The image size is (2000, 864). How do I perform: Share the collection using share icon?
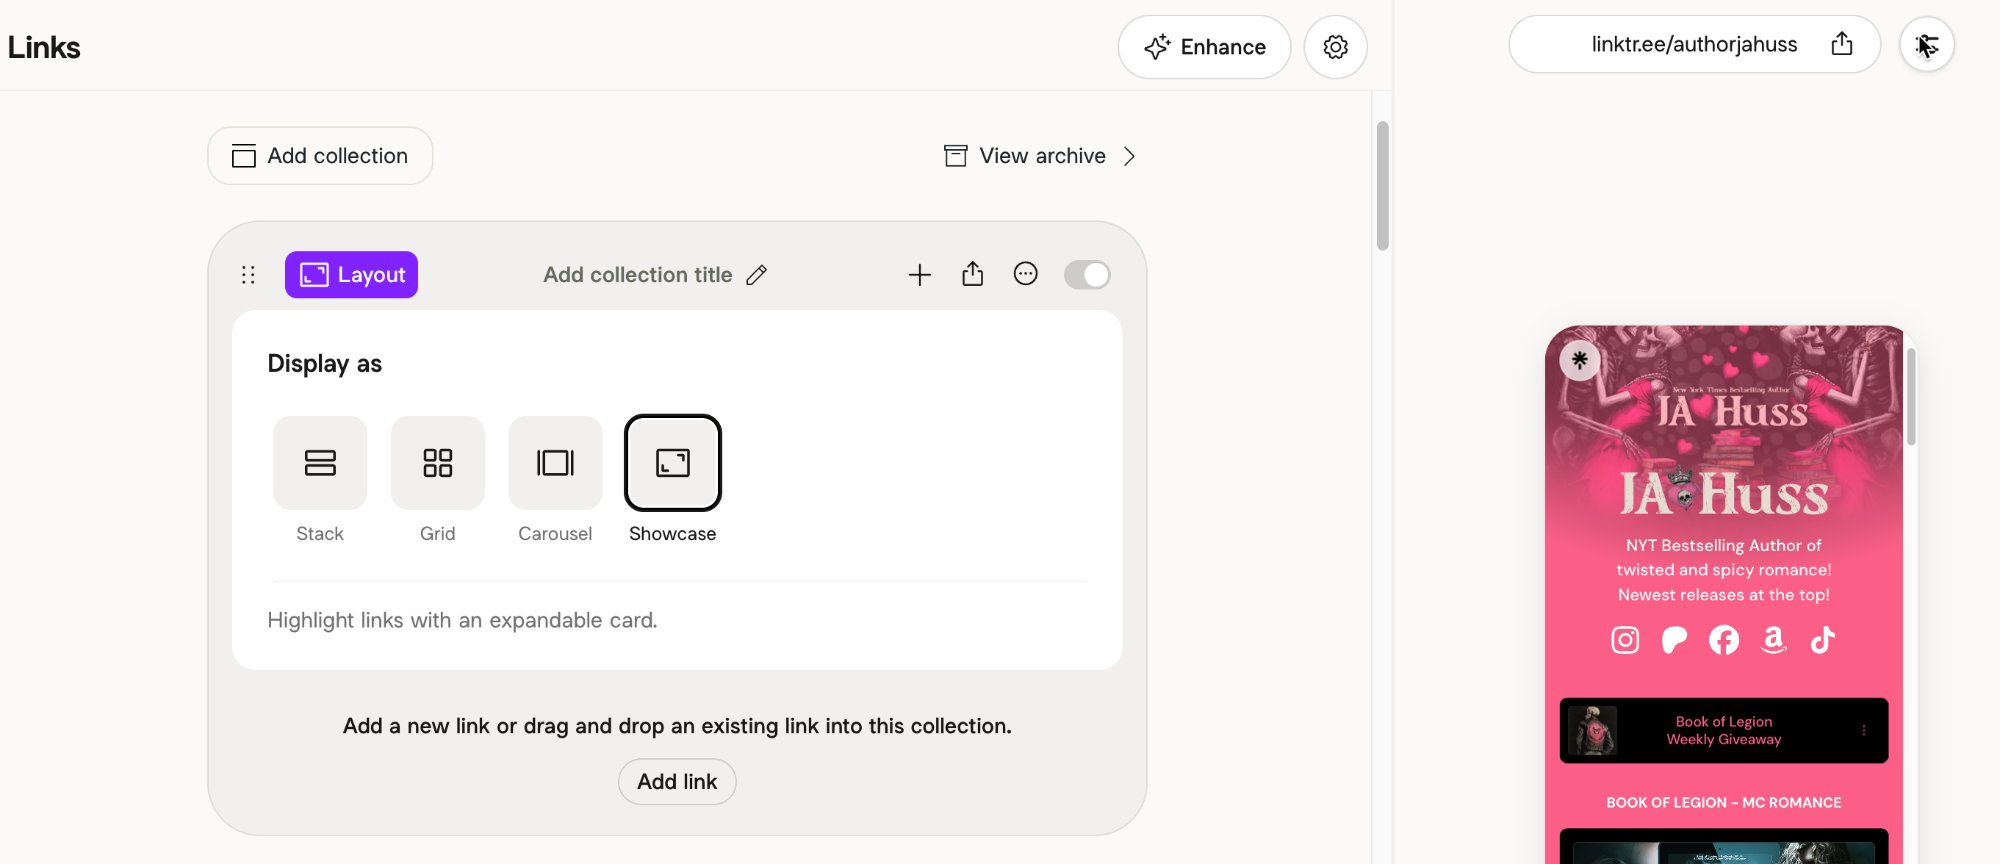click(972, 274)
